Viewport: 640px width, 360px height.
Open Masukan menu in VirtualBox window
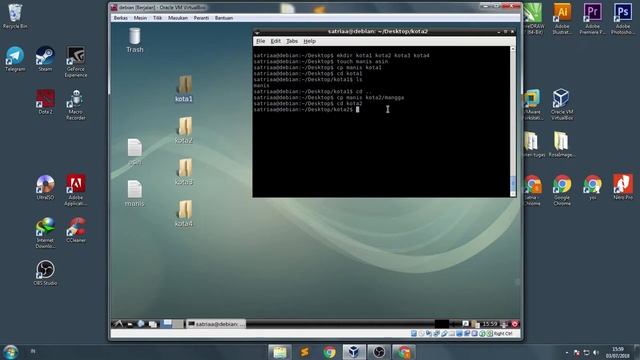coord(178,18)
